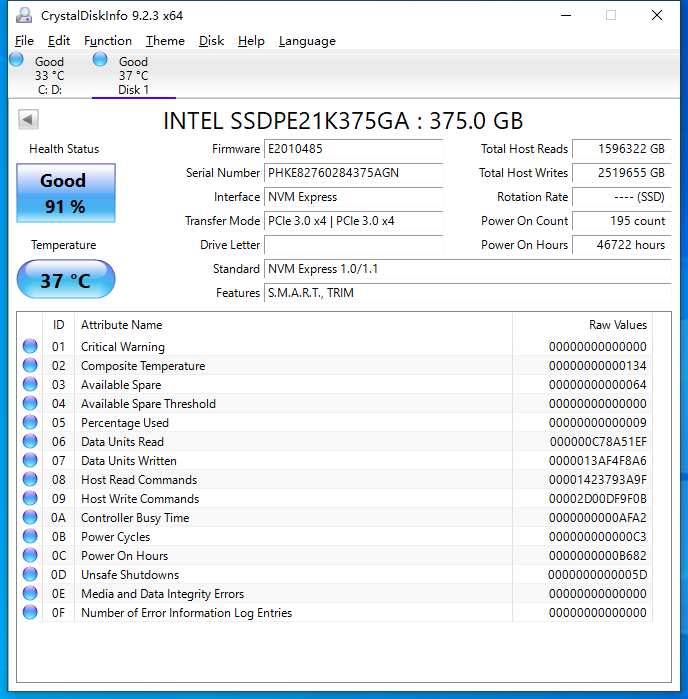688x699 pixels.
Task: Click Total Host Writes value 2519655 GB
Action: tap(622, 173)
